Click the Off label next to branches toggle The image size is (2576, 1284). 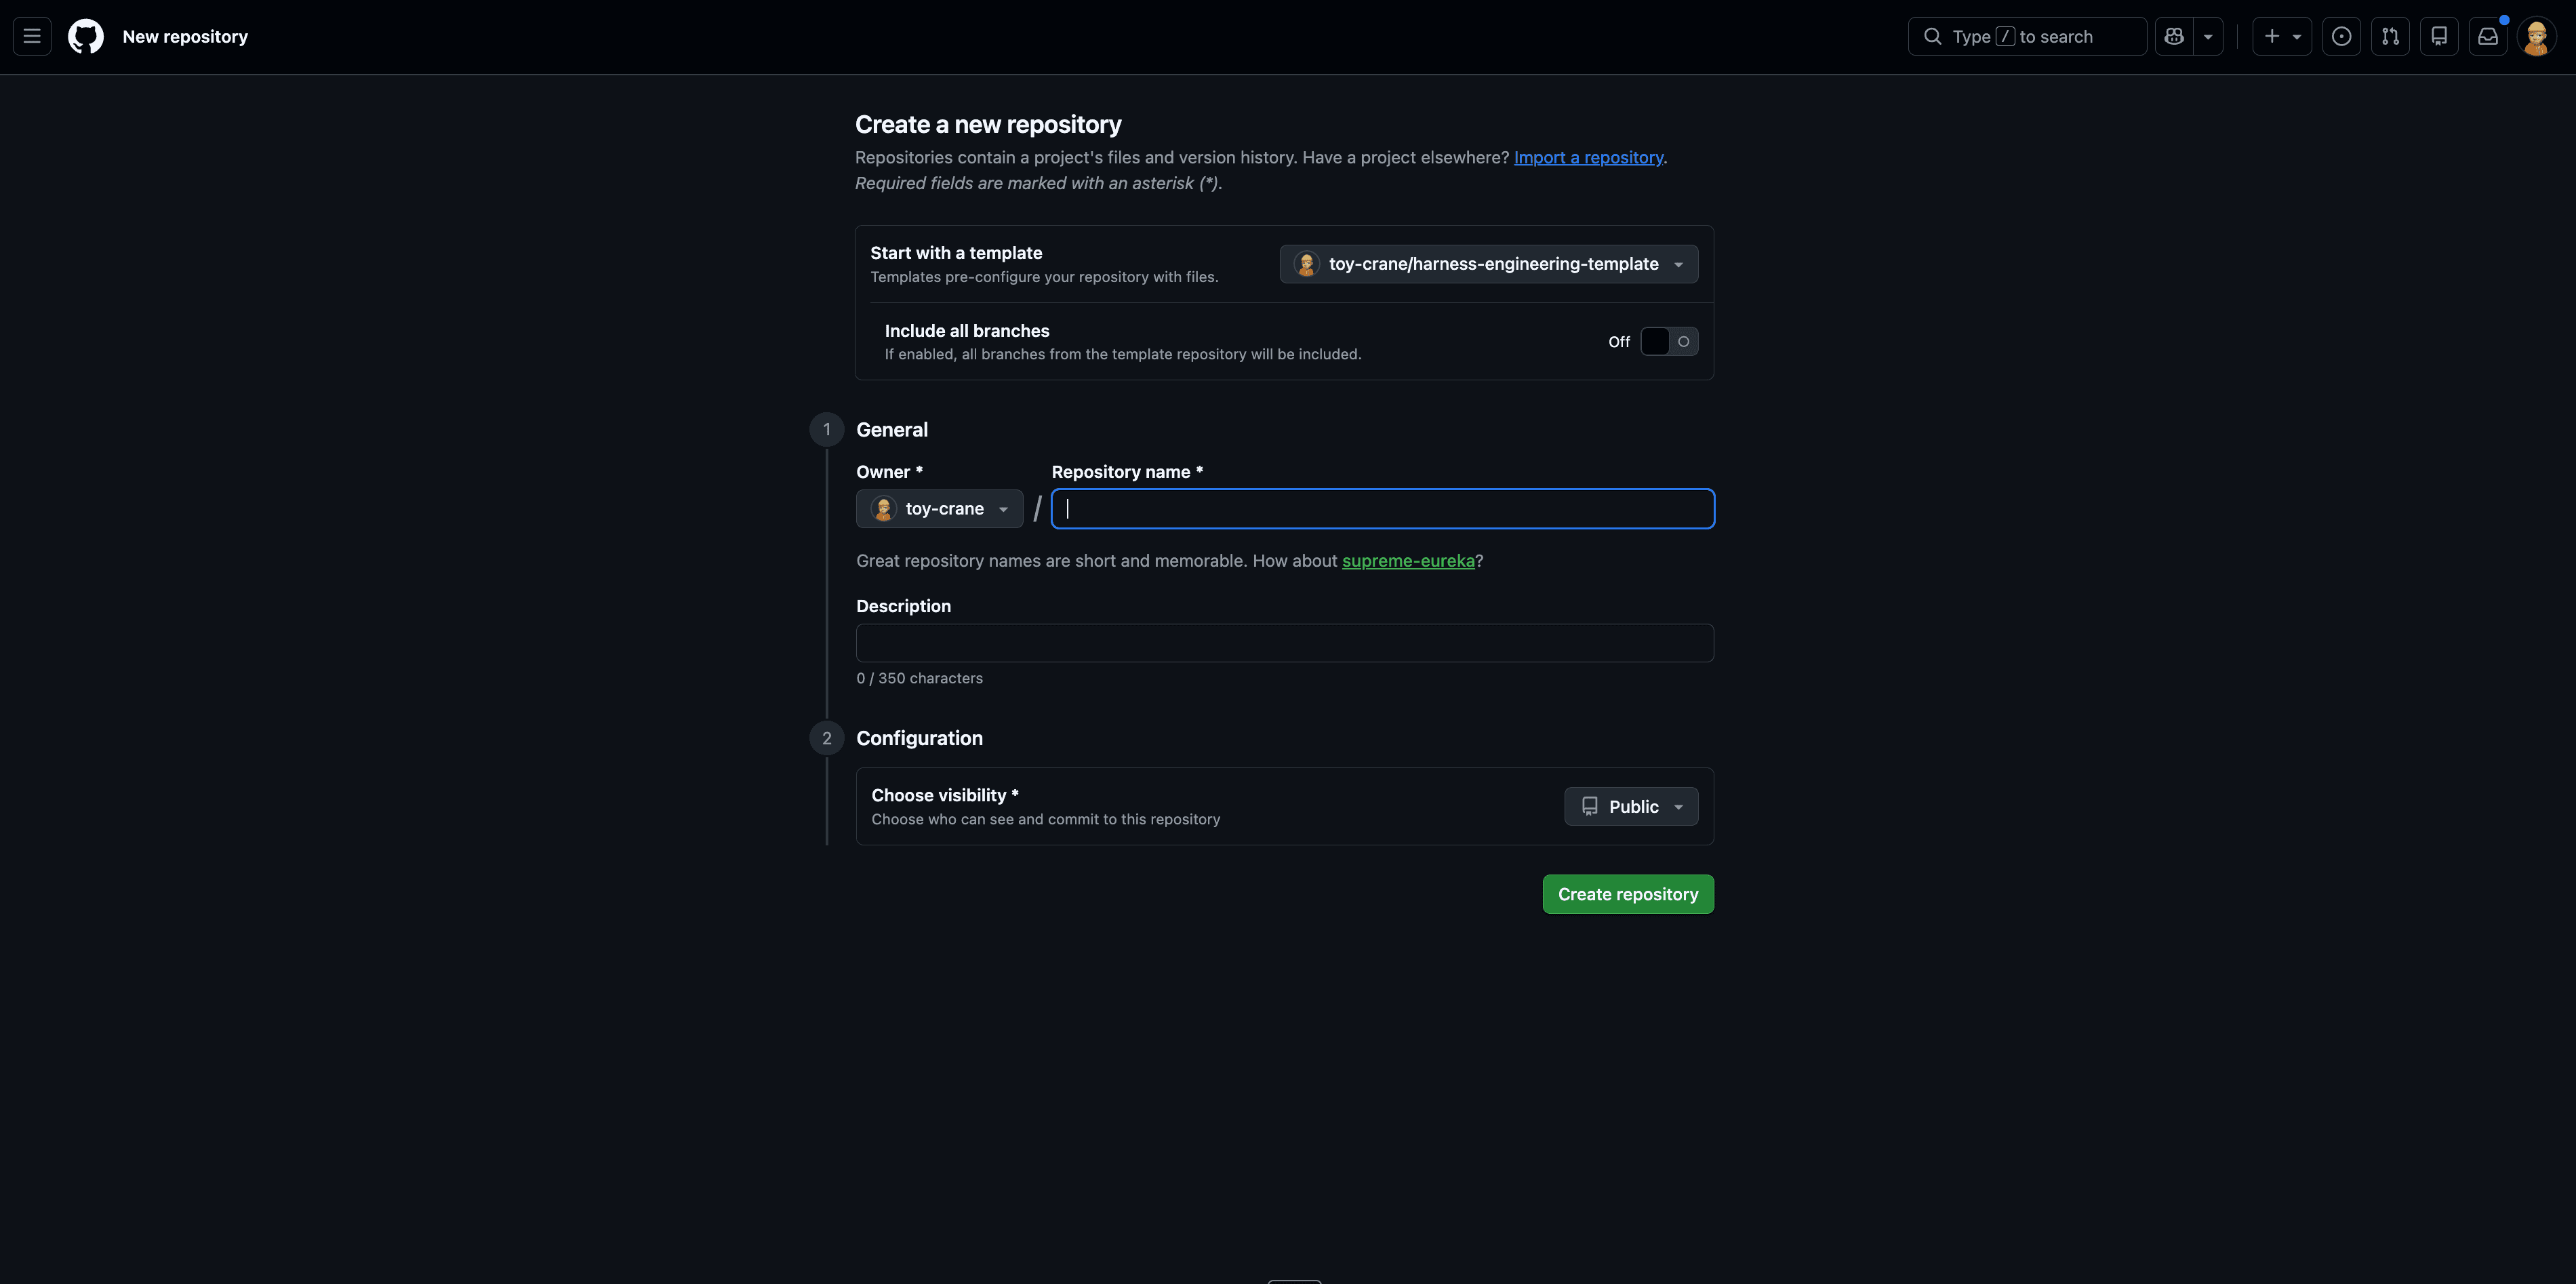pos(1618,341)
